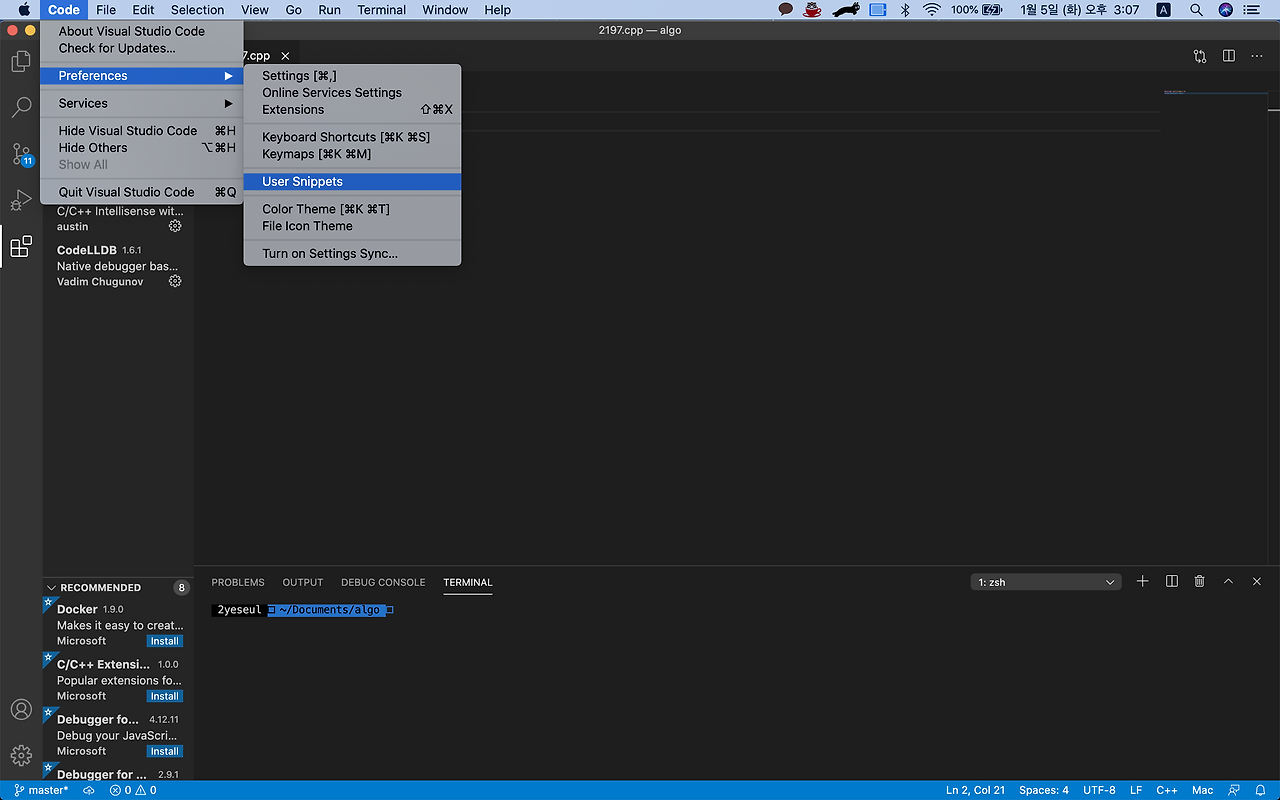The image size is (1280, 800).
Task: Open Online Services Settings menu entry
Action: (x=352, y=93)
